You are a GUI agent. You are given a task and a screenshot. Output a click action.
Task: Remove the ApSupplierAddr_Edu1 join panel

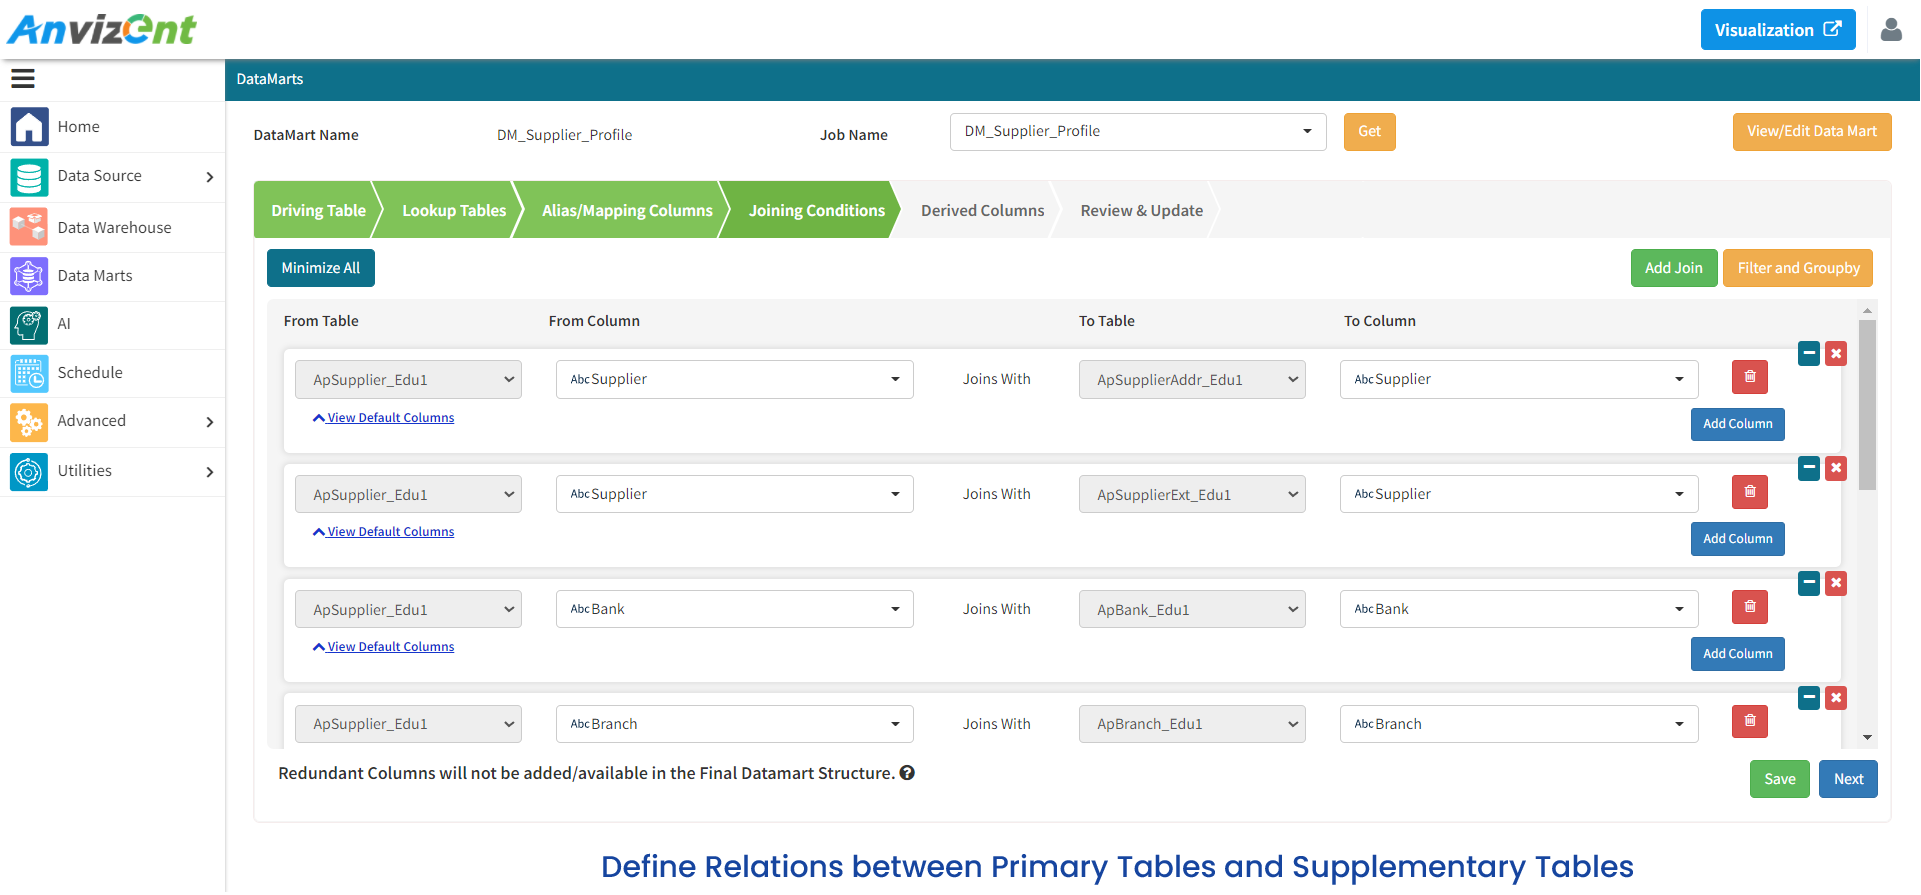(1836, 353)
